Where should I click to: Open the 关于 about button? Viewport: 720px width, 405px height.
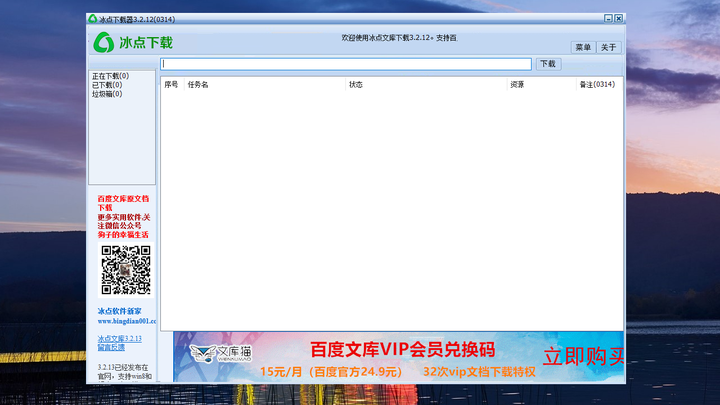(x=608, y=47)
